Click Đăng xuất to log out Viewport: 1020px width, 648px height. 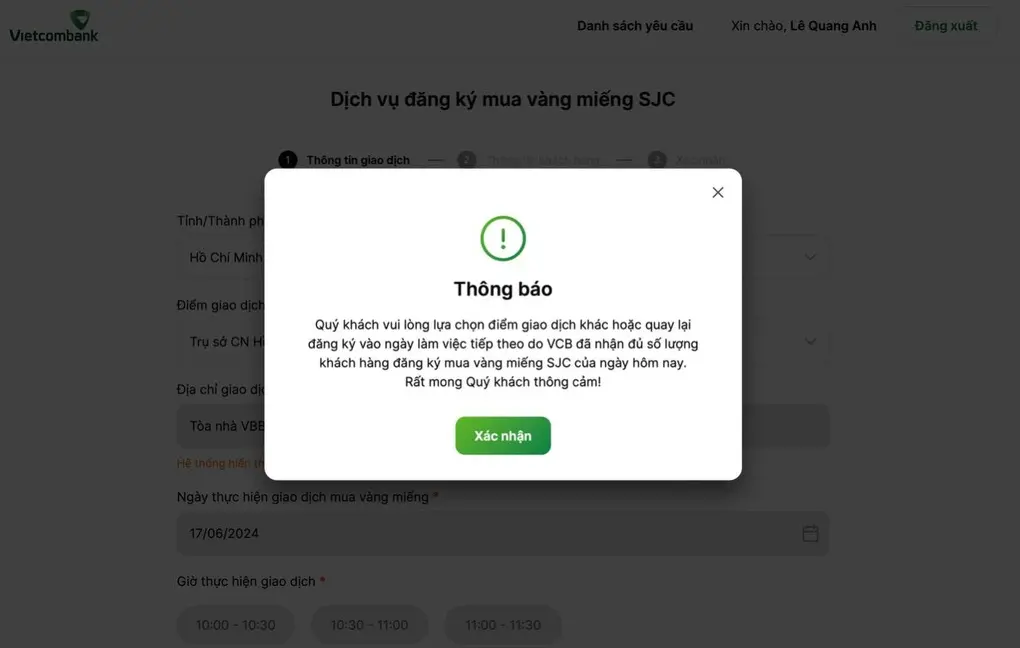[x=946, y=26]
